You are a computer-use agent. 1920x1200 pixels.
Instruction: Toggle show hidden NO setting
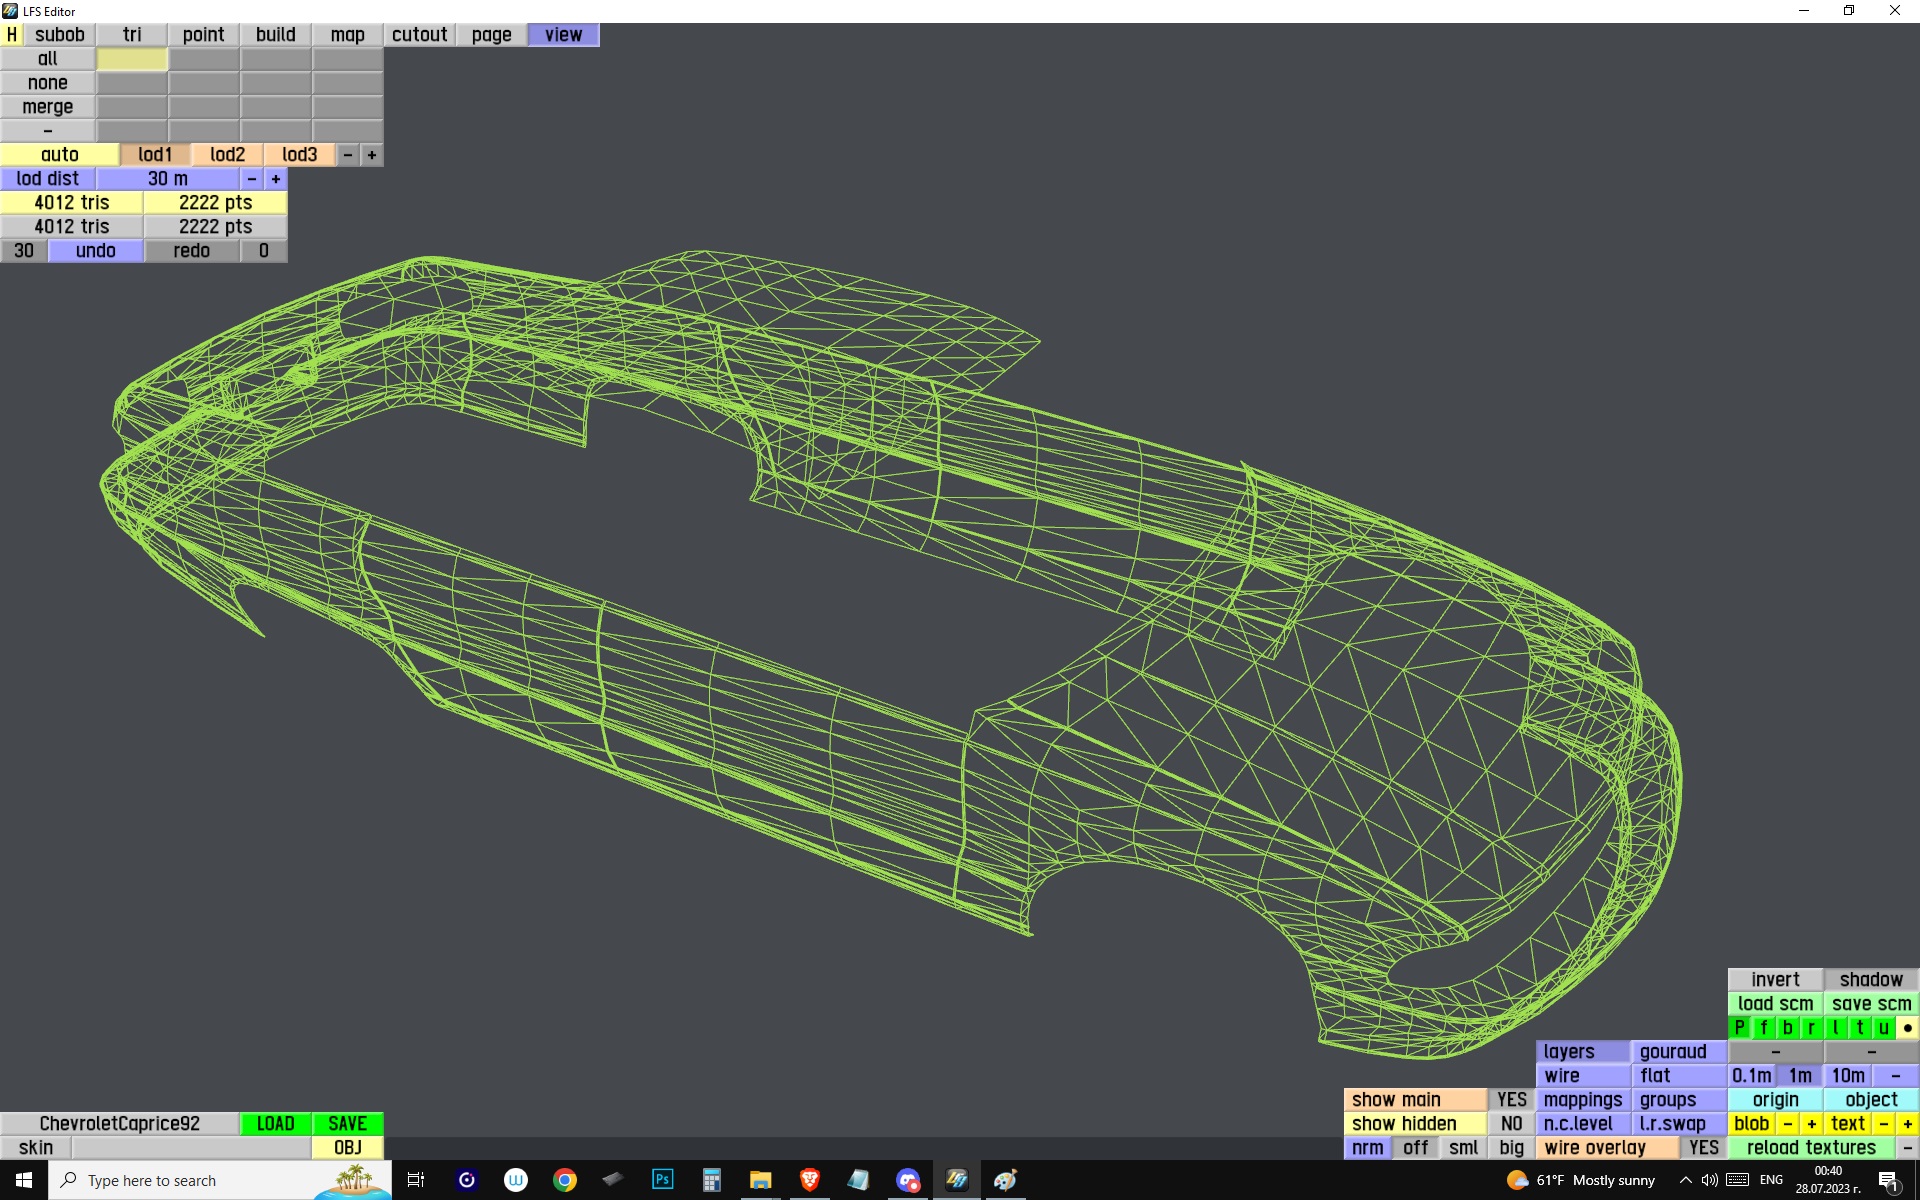1511,1123
